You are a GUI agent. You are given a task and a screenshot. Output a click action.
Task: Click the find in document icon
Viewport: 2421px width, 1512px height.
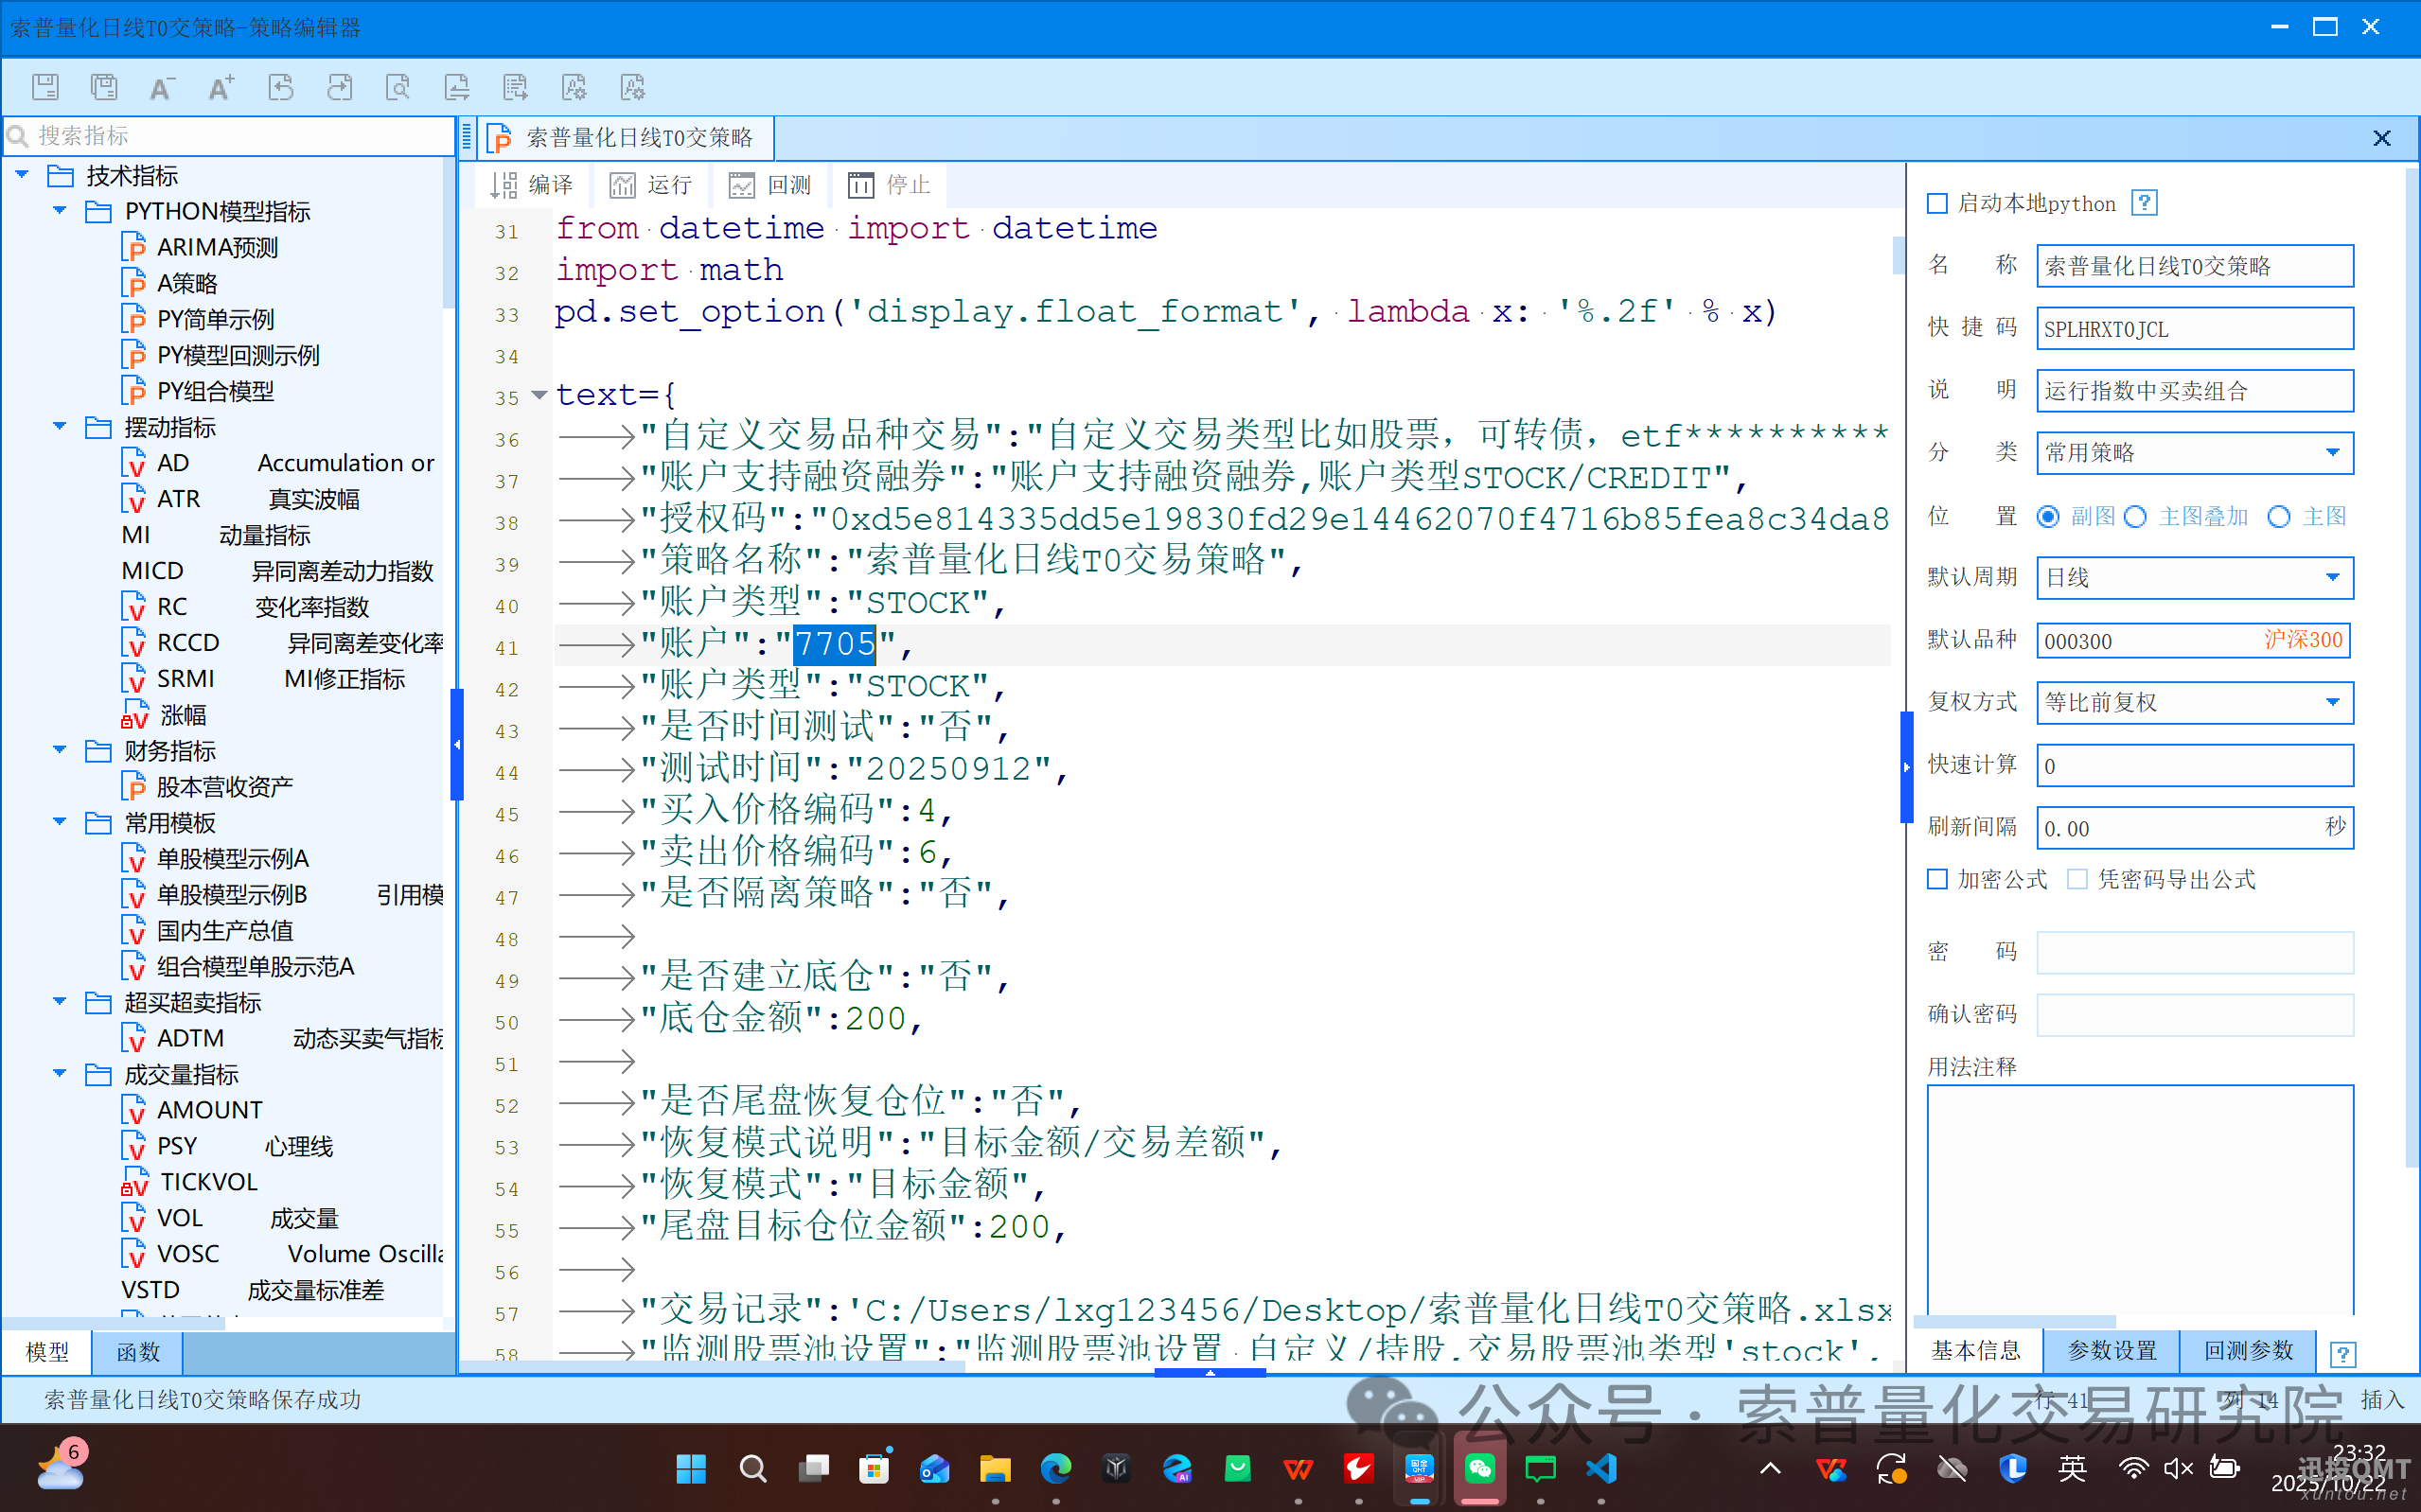[398, 87]
